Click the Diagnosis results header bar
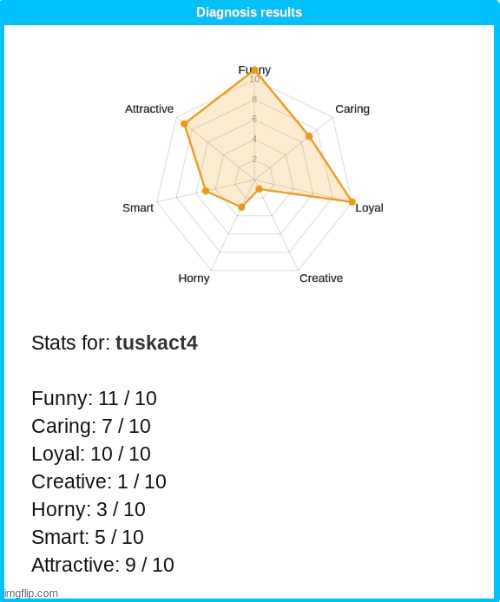Viewport: 500px width, 602px height. [x=249, y=12]
